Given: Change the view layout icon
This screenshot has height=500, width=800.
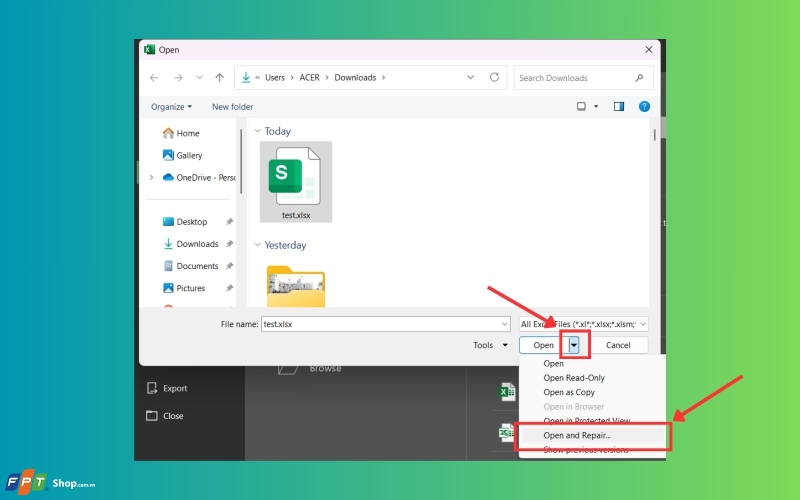Looking at the screenshot, I should click(x=581, y=106).
